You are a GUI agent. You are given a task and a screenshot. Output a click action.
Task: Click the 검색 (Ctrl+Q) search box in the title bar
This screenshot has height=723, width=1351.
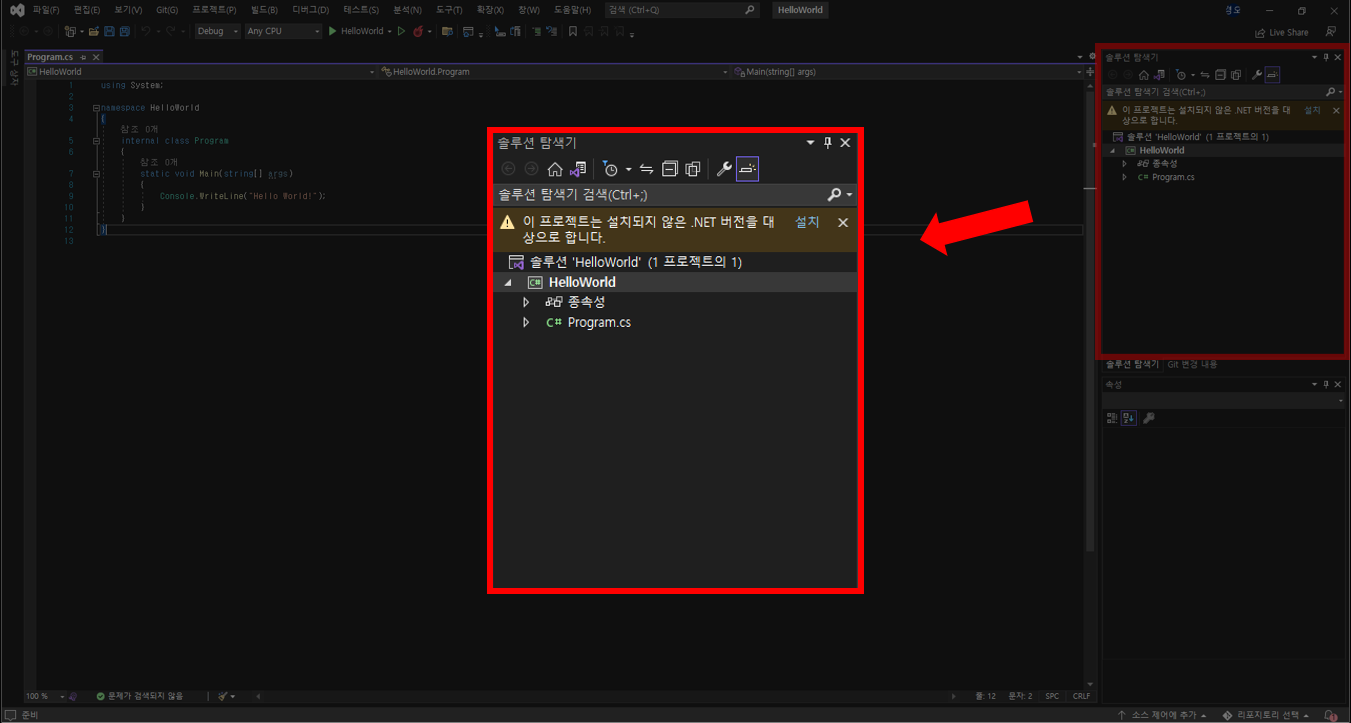click(683, 10)
